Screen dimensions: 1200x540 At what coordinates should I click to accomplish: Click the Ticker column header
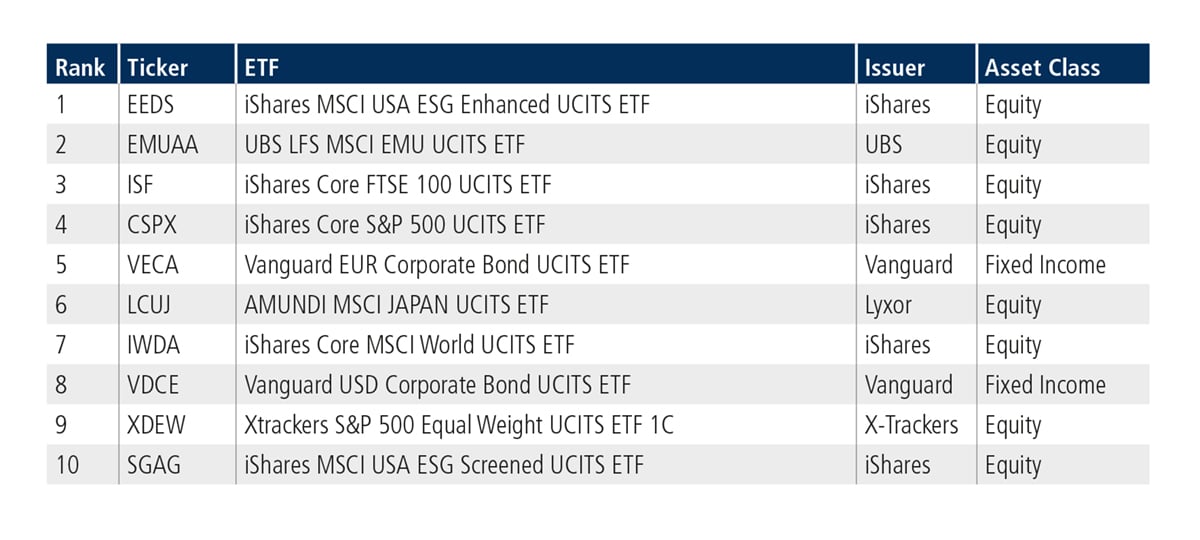point(158,68)
